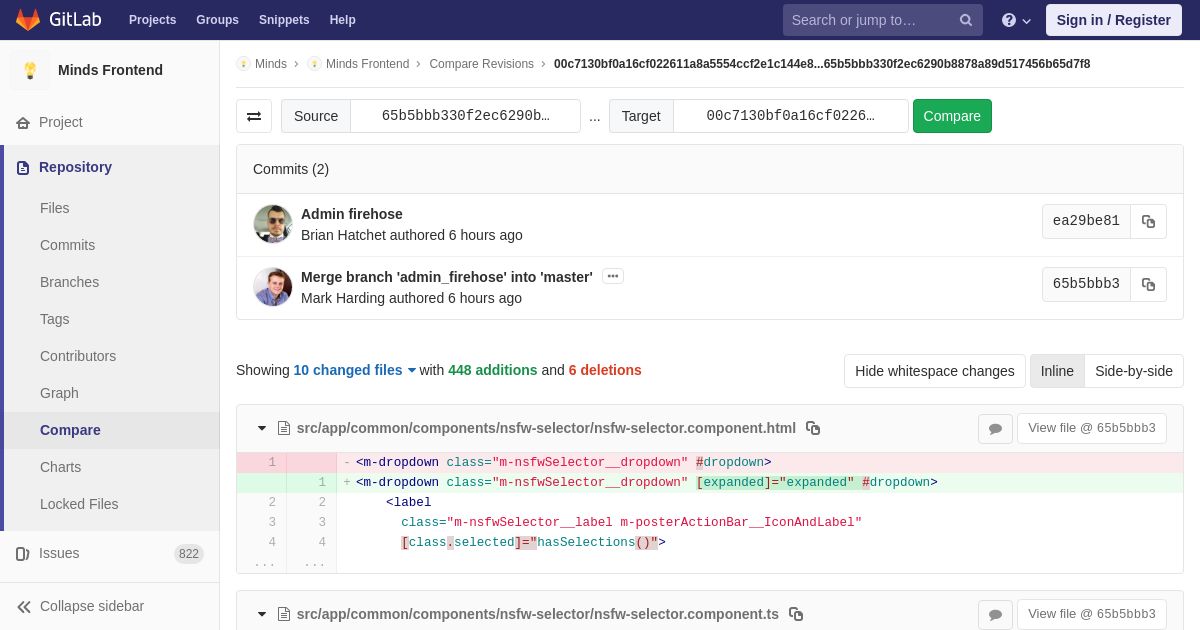Viewport: 1200px width, 630px height.
Task: Click Minds Frontend project title in sidebar
Action: [x=110, y=70]
